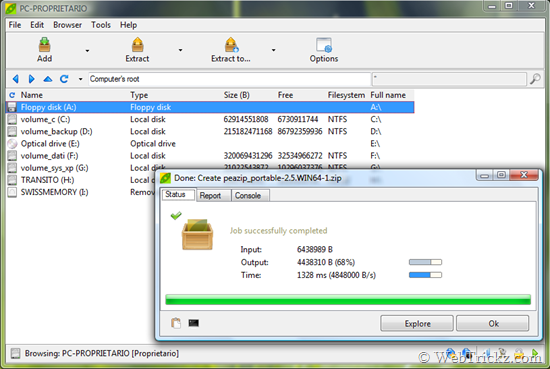Switch to the Report tab
Viewport: 550px width, 369px height.
pyautogui.click(x=210, y=196)
